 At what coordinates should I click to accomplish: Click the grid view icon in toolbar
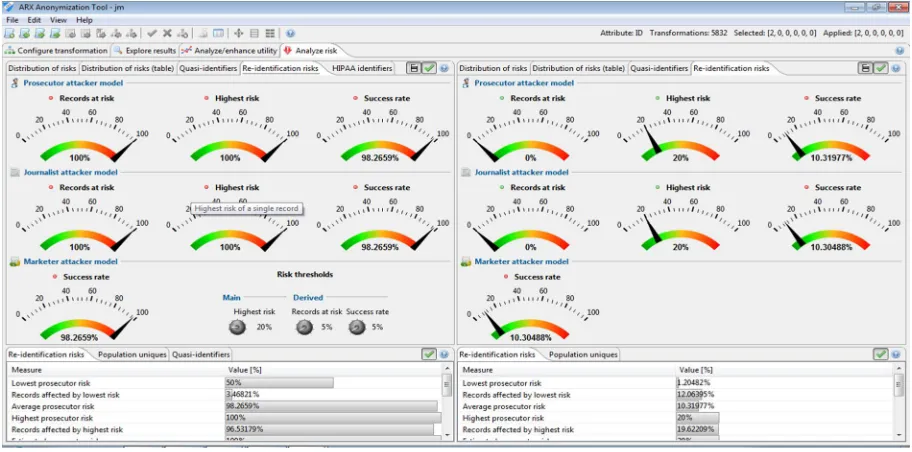270,34
